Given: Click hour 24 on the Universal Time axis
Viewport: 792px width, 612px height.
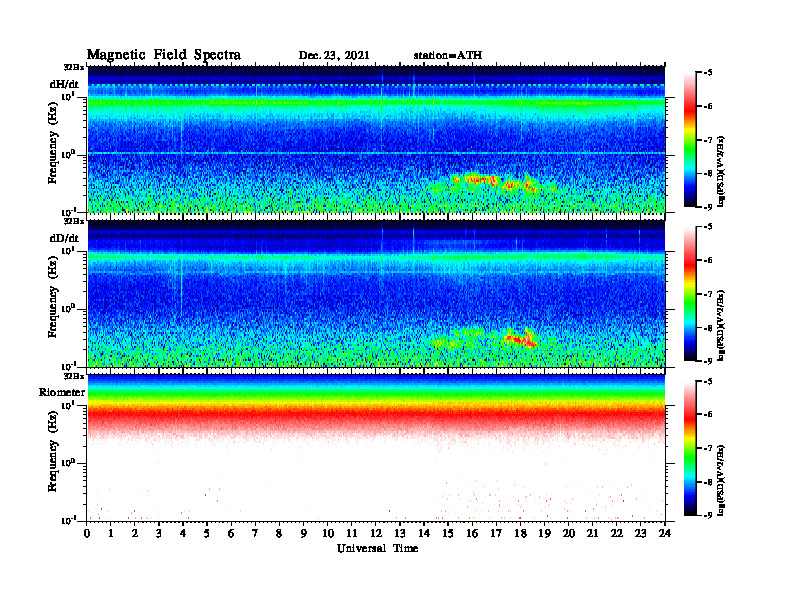Looking at the screenshot, I should click(x=665, y=533).
